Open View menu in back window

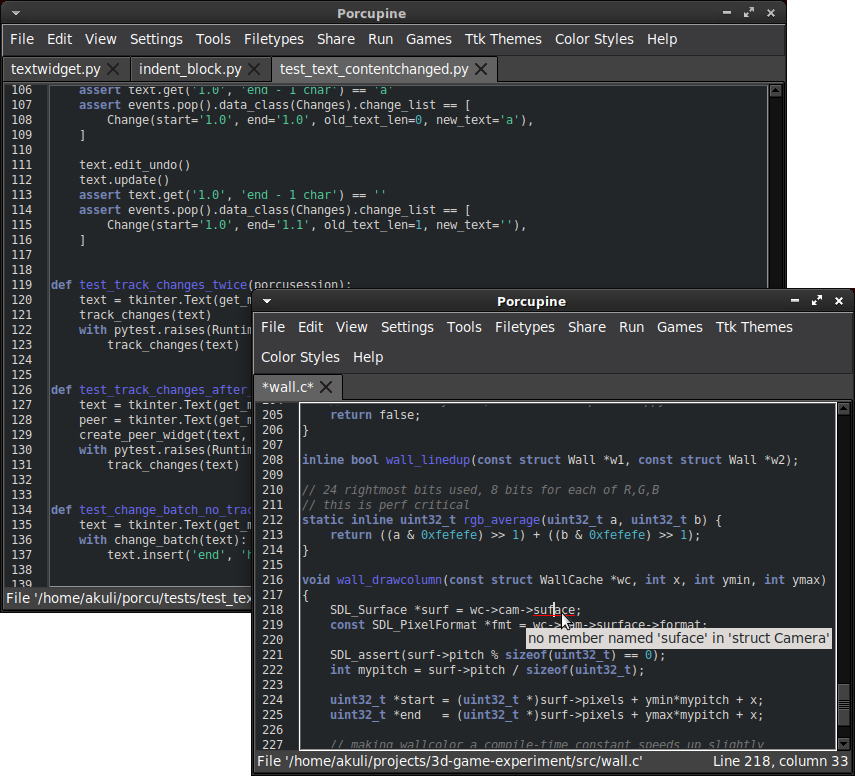tap(100, 39)
